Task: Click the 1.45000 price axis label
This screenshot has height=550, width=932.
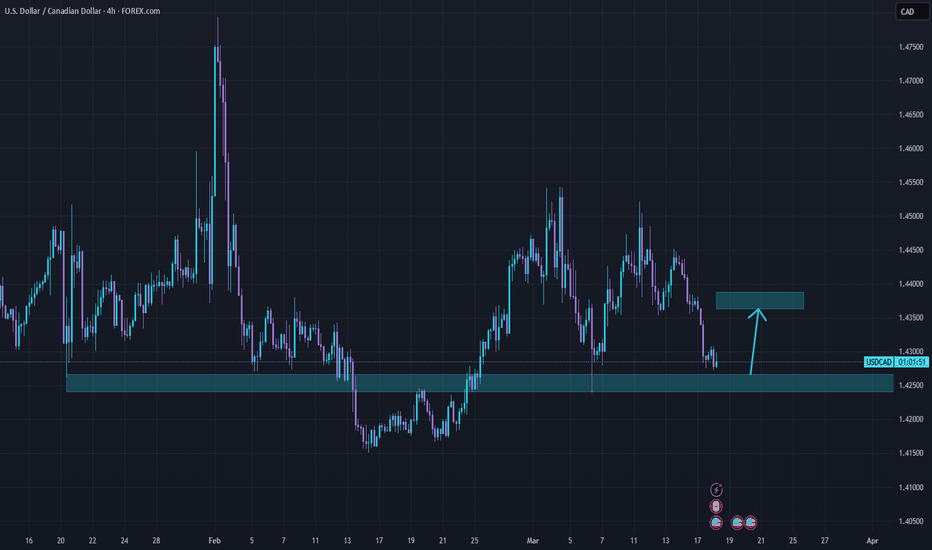Action: pos(911,216)
